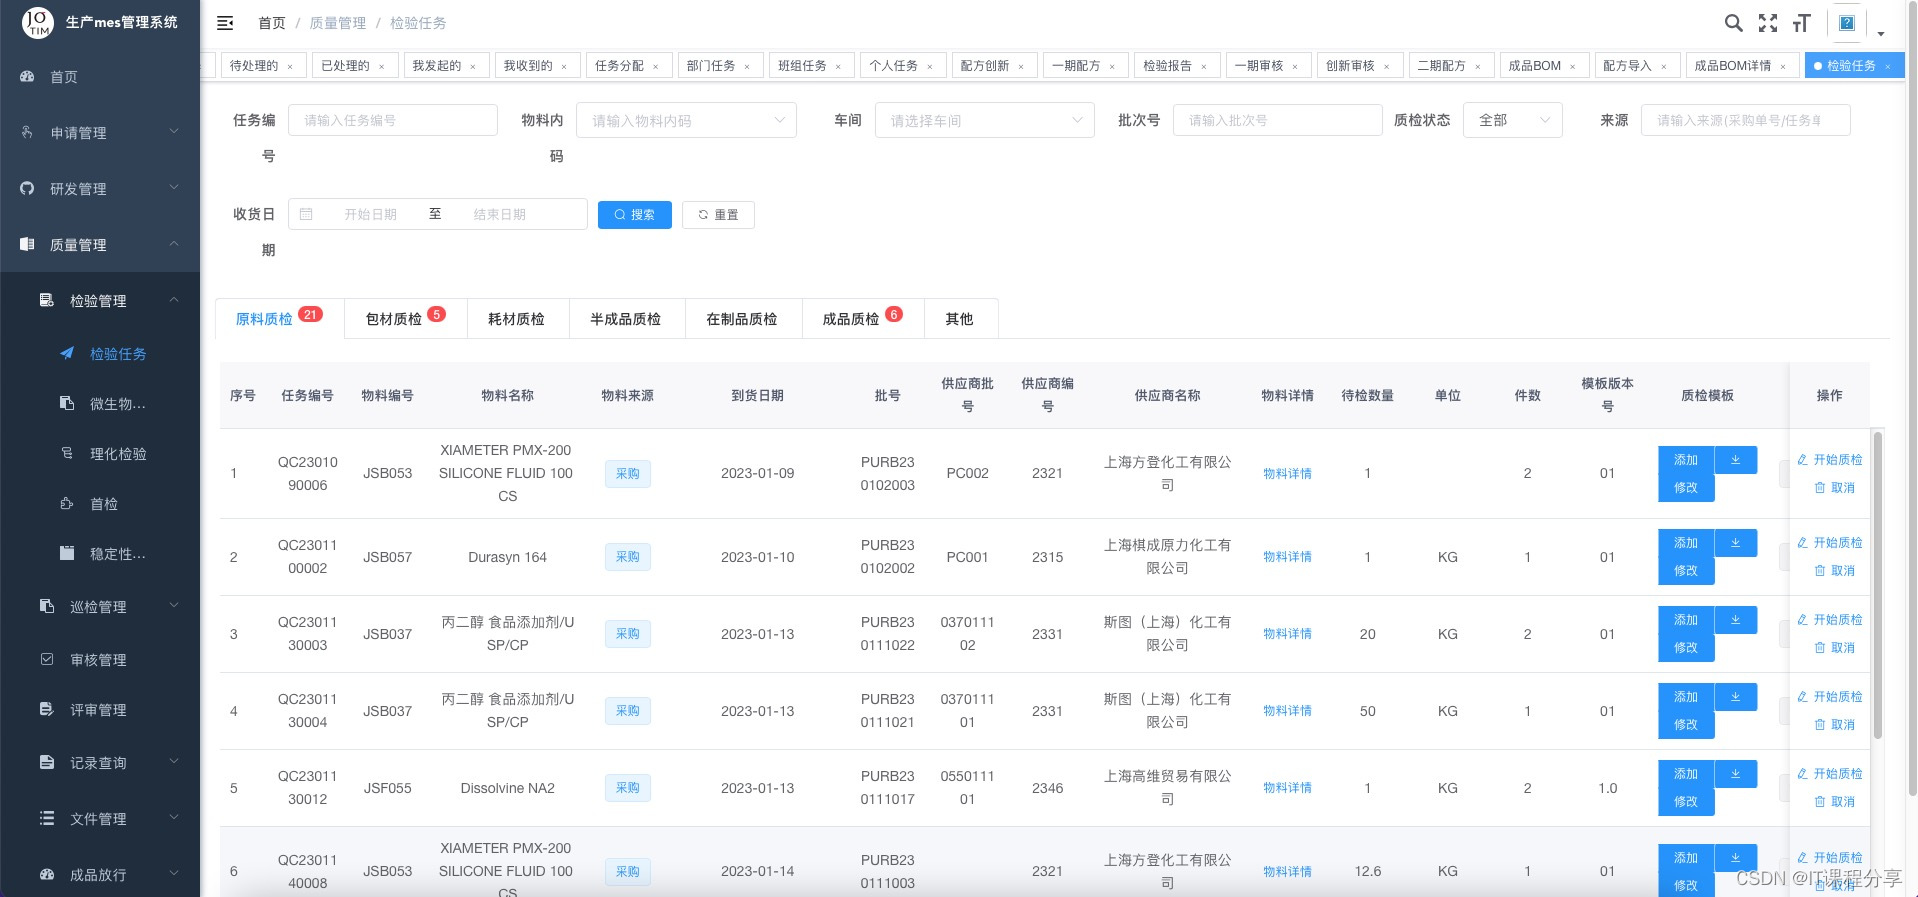The image size is (1918, 897).
Task: Click the 重置 reset button
Action: tap(718, 215)
